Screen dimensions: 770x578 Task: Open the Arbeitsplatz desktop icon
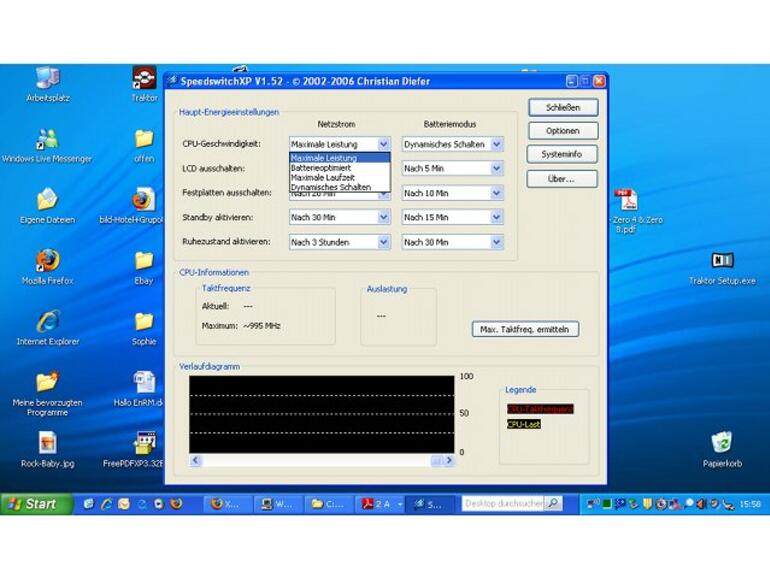(x=47, y=80)
